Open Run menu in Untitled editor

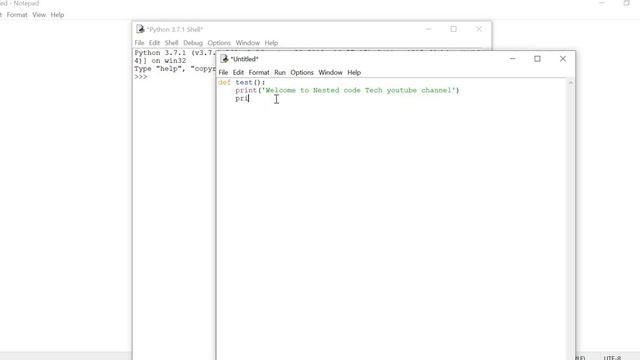[x=280, y=73]
